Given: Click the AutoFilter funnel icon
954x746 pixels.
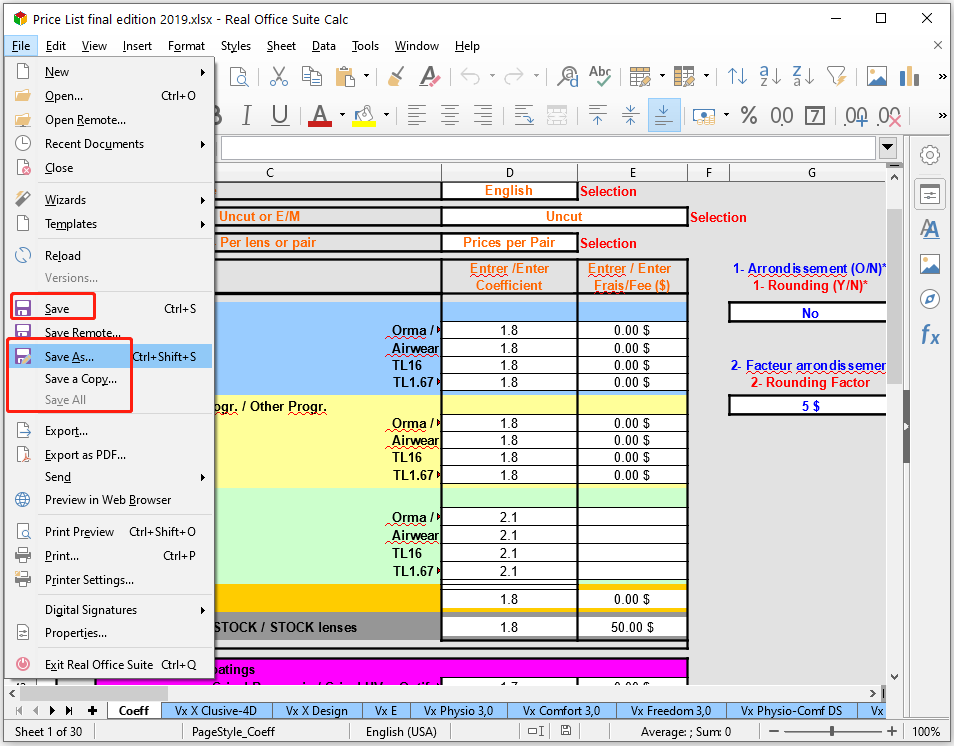Looking at the screenshot, I should 836,77.
